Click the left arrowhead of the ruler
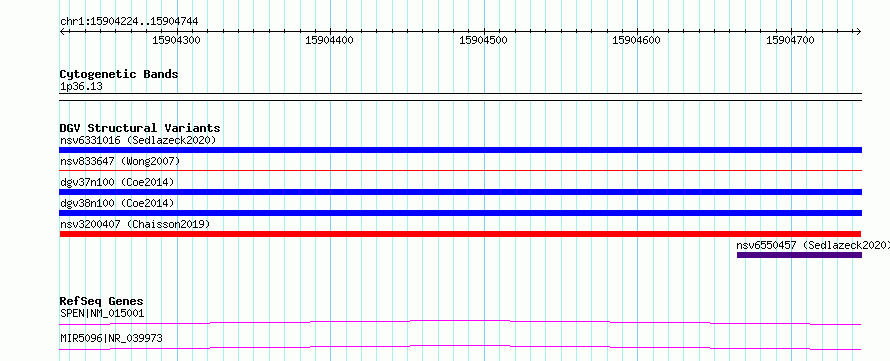This screenshot has height=361, width=890. click(62, 31)
